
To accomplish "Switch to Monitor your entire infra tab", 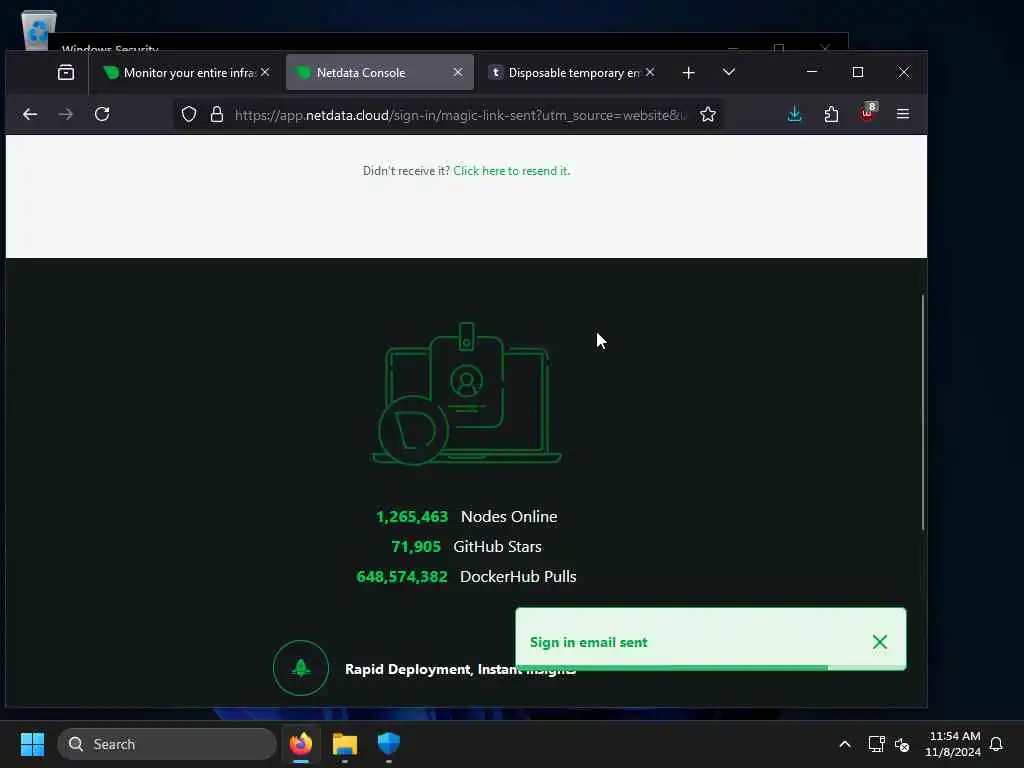I will pos(186,72).
